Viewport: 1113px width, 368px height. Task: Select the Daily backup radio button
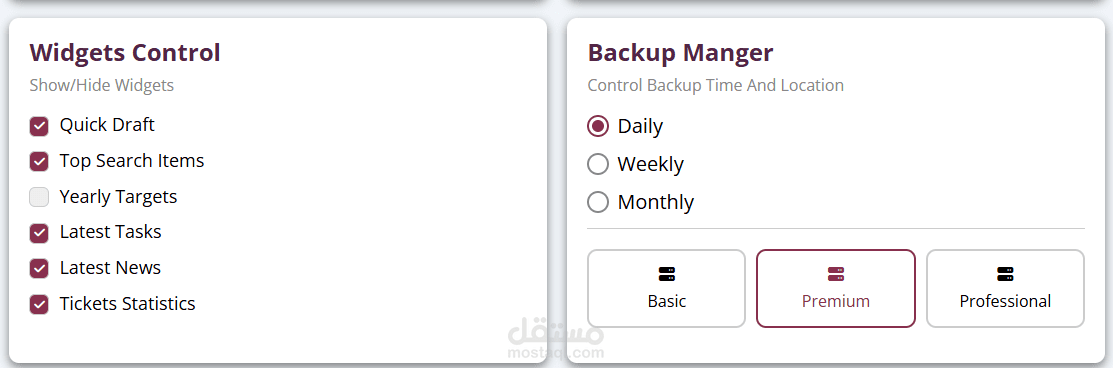(598, 126)
